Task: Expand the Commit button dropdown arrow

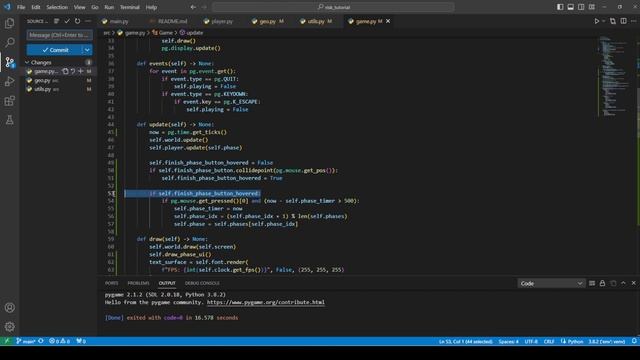Action: click(87, 50)
